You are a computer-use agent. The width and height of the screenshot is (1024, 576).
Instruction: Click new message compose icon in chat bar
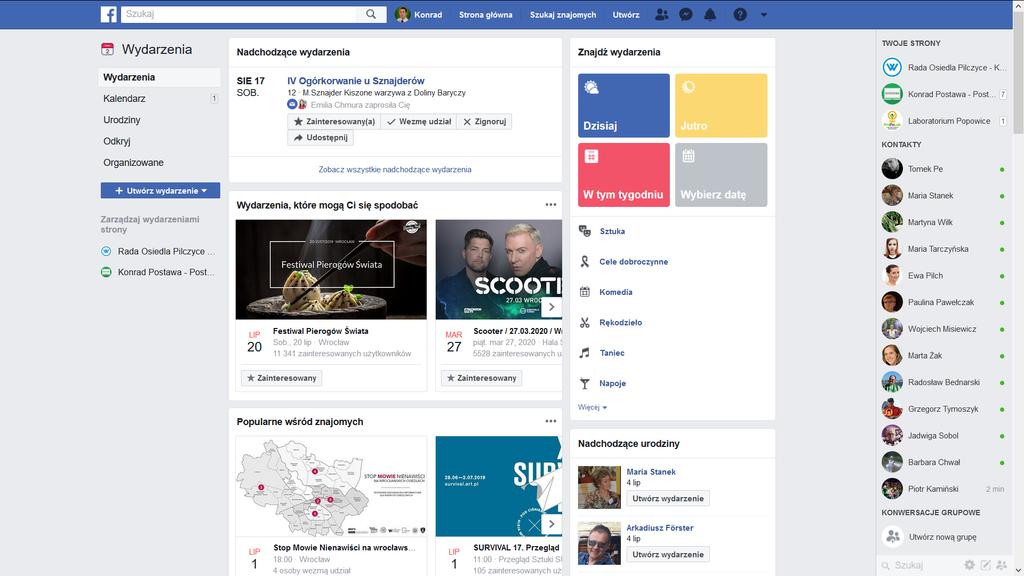pos(985,565)
